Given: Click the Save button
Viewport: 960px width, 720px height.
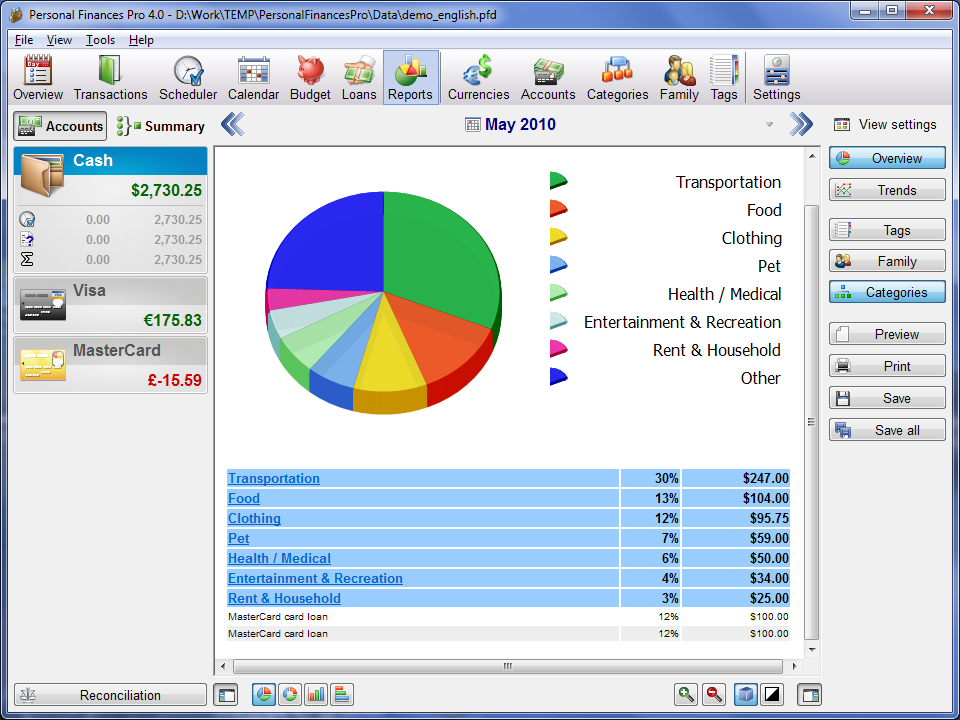Looking at the screenshot, I should (887, 397).
